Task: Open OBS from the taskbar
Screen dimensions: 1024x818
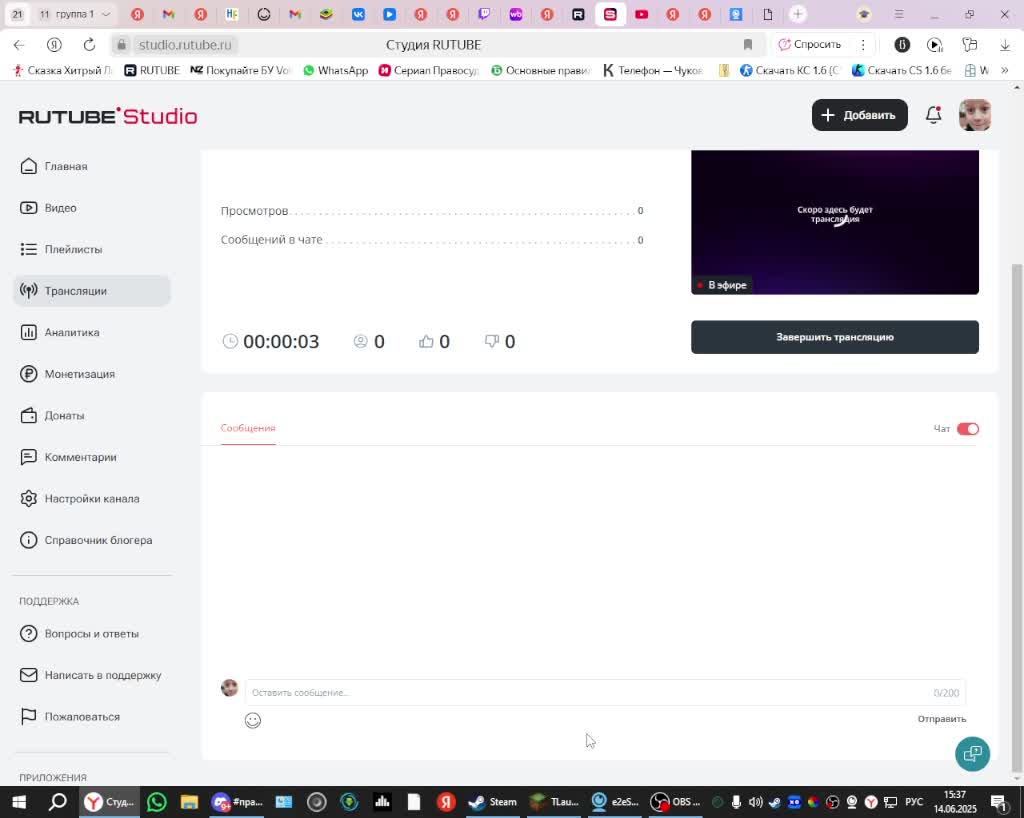Action: click(x=675, y=802)
